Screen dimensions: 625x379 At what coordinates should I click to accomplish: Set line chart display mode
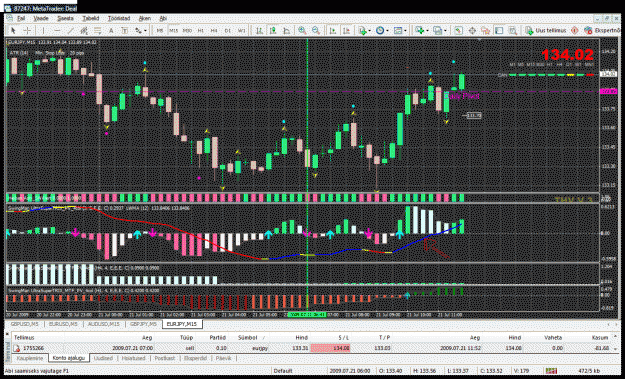click(287, 30)
